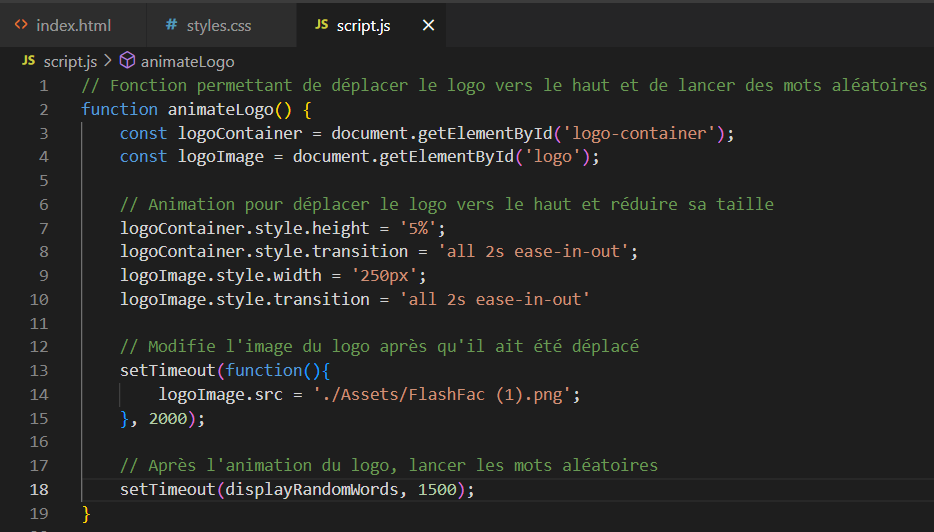The image size is (934, 532).
Task: Expand the breadcrumb chevron after script.js
Action: (108, 61)
